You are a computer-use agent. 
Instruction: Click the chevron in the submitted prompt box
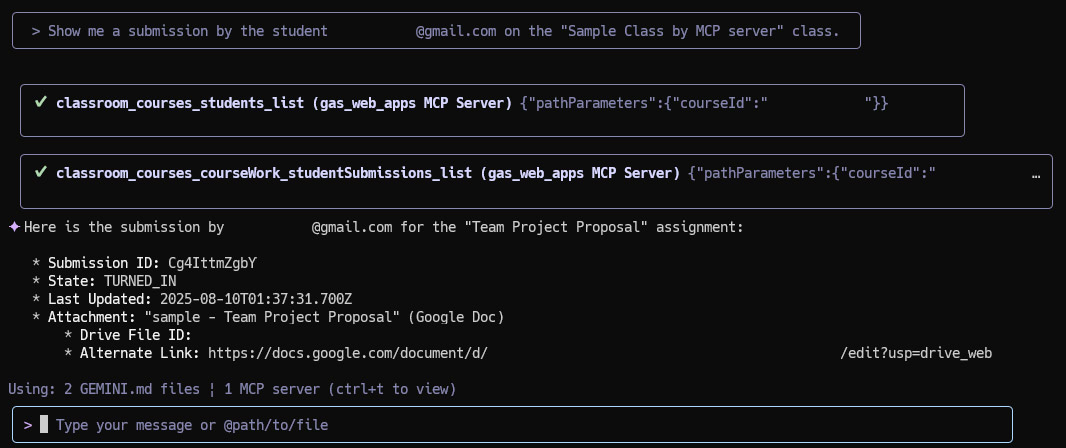coord(35,31)
